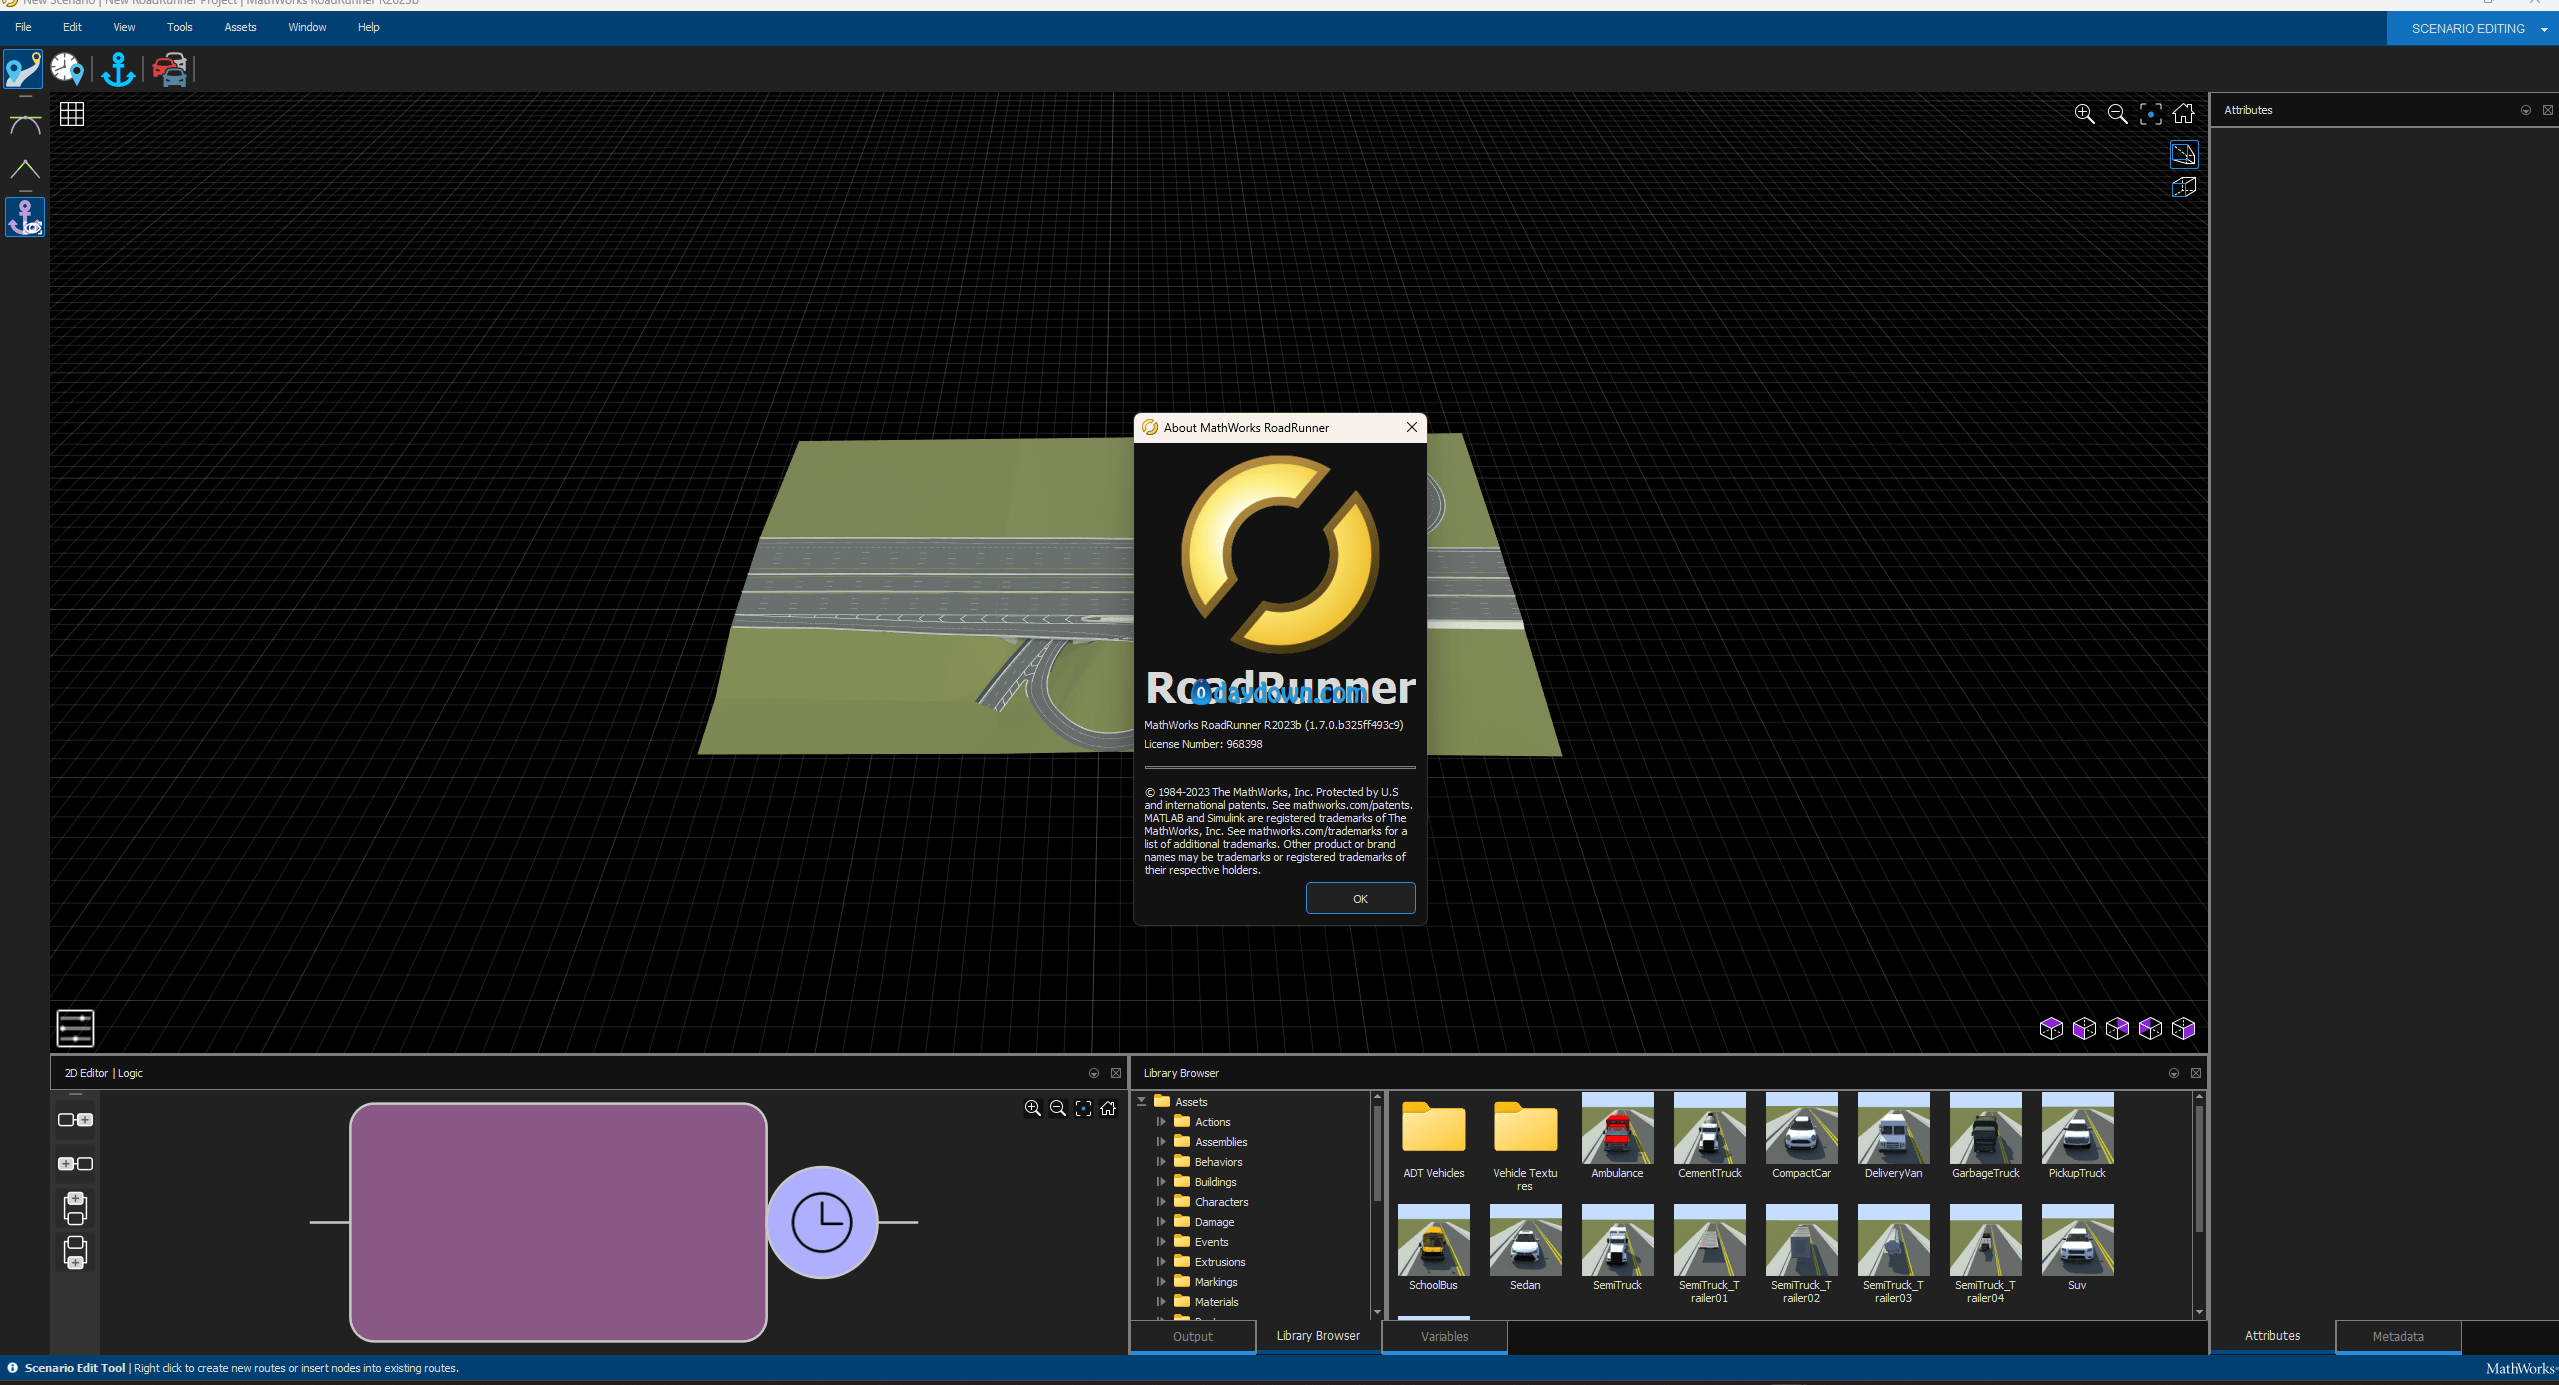Click the fourth purple view cube icon
Viewport: 2559px width, 1385px height.
click(x=2150, y=1028)
